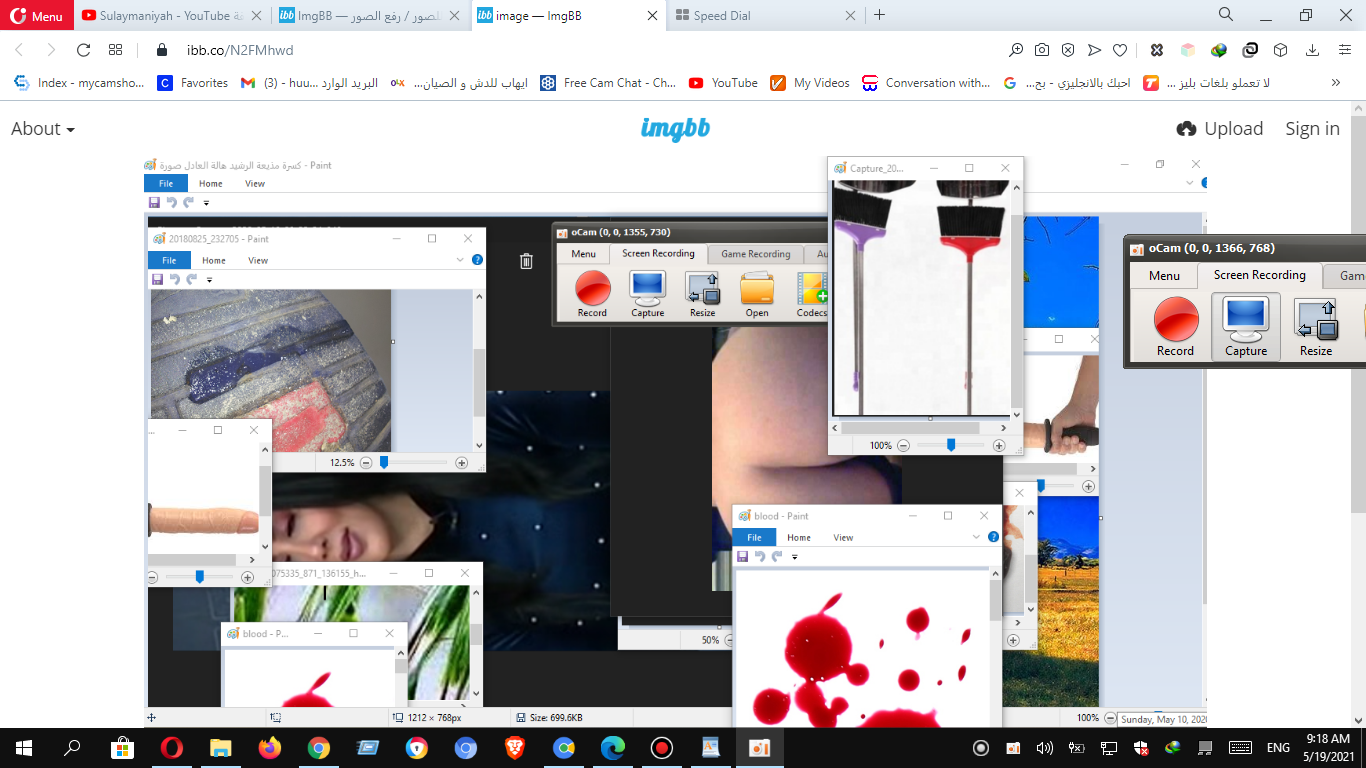Screen dimensions: 1366x768
Task: Open Menu tab in oCam (0, 0, 1366, 768) window
Action: coord(1163,276)
